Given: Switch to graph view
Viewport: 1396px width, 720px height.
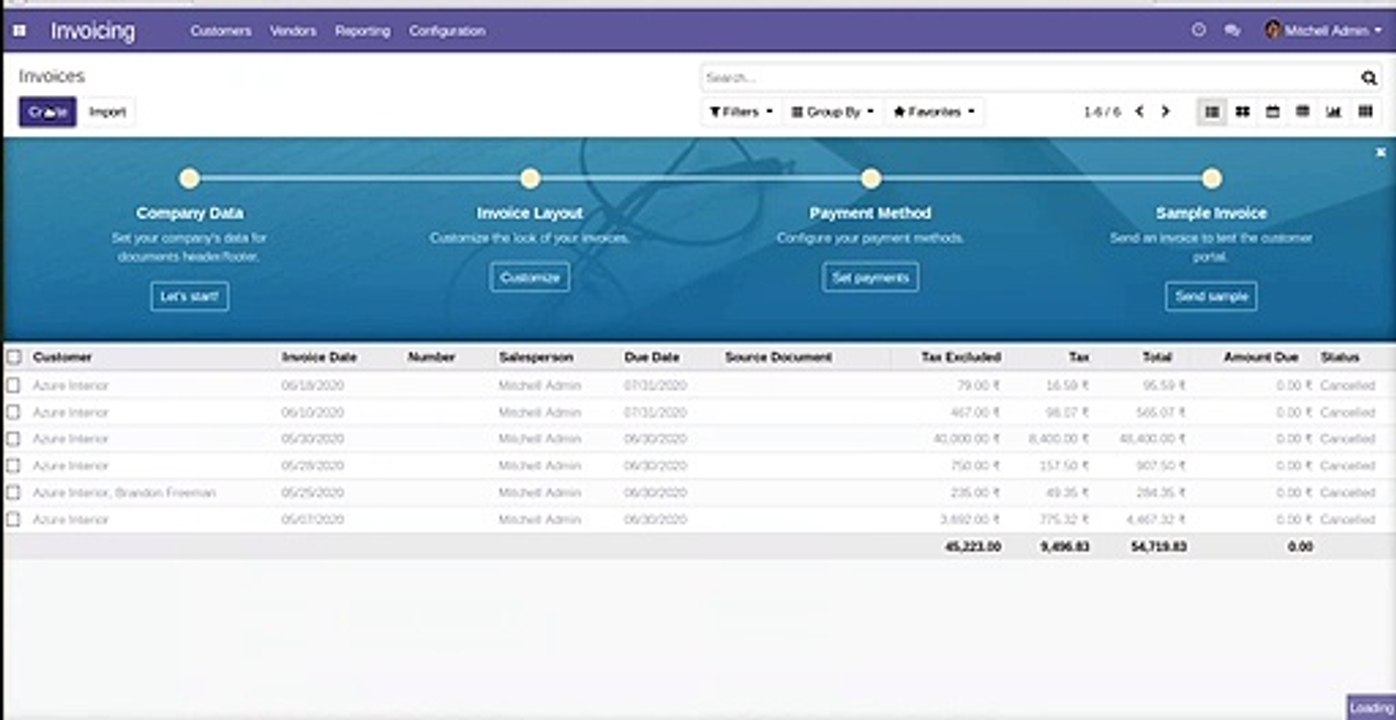Looking at the screenshot, I should pyautogui.click(x=1333, y=112).
